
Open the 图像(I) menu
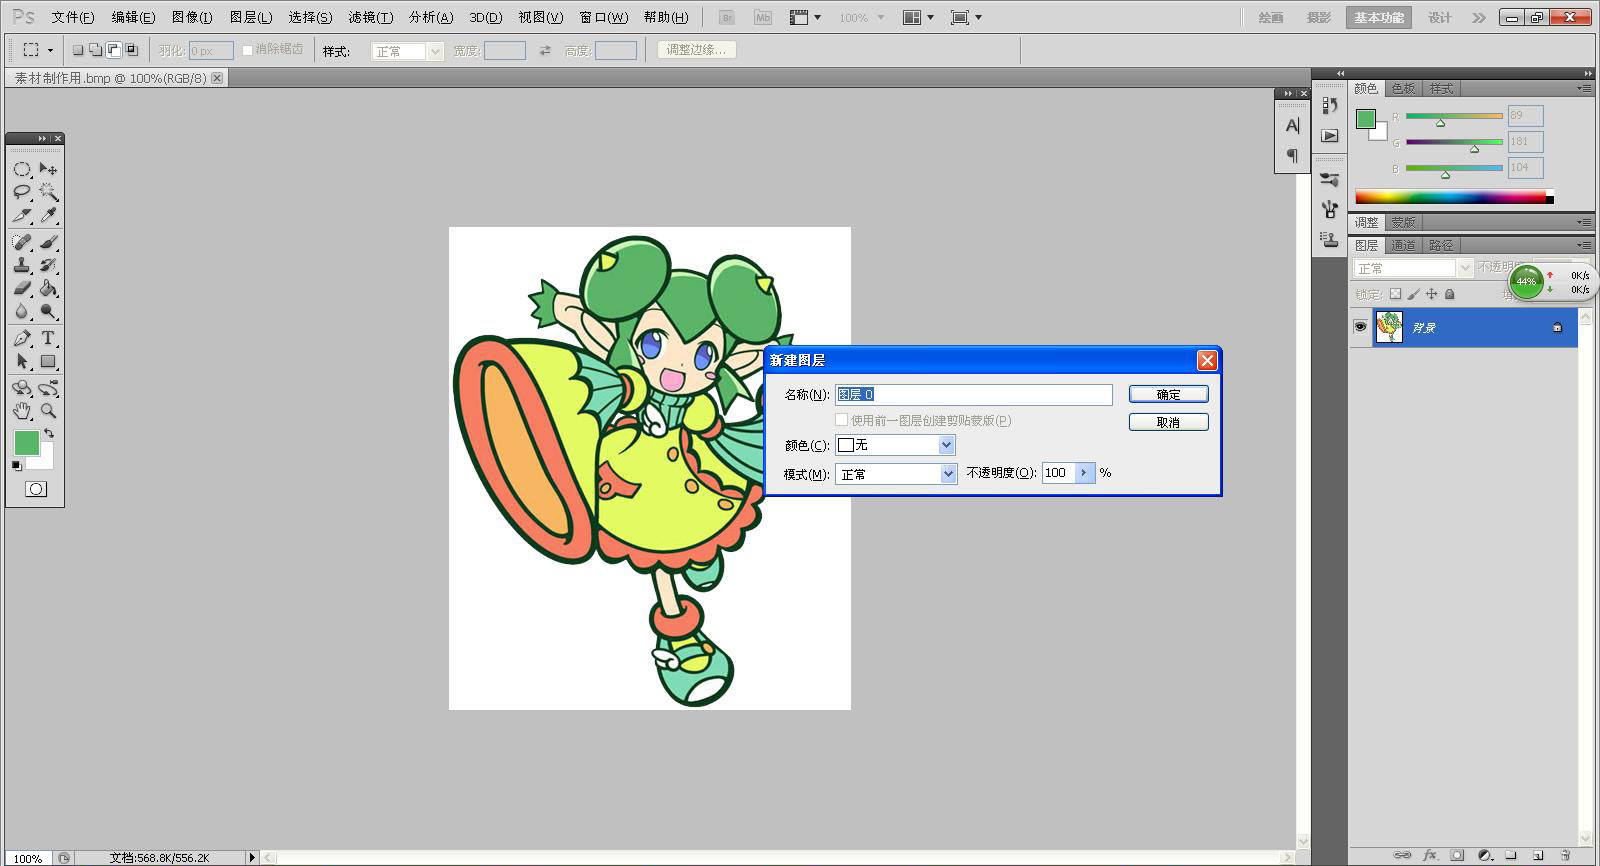coord(192,17)
